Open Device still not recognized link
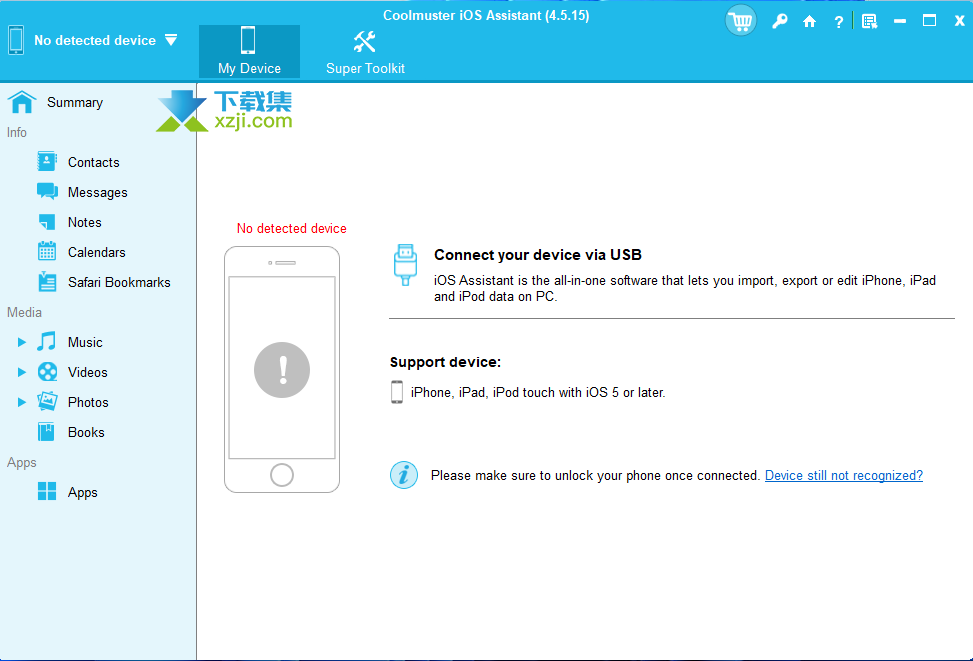Screen dimensions: 973x661 pyautogui.click(x=844, y=475)
